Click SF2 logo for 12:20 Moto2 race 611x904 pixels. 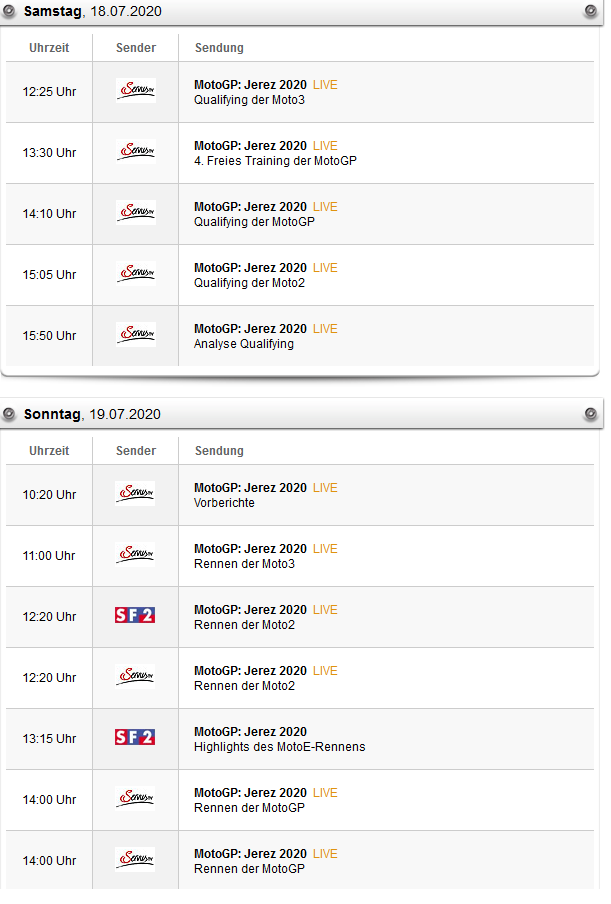coord(135,616)
